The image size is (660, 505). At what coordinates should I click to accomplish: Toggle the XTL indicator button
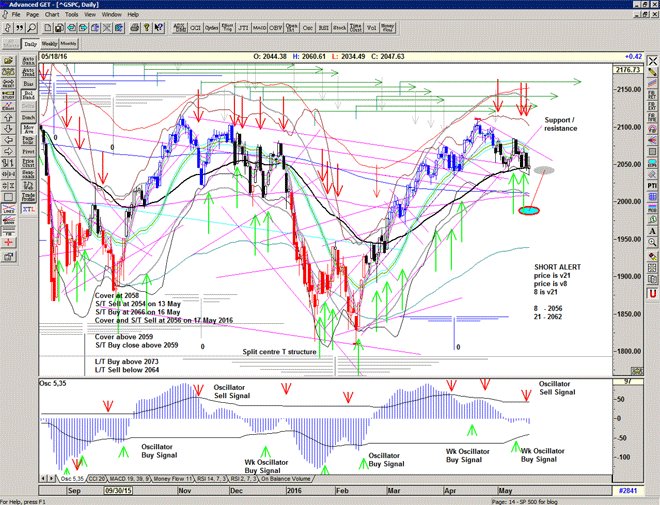click(28, 210)
